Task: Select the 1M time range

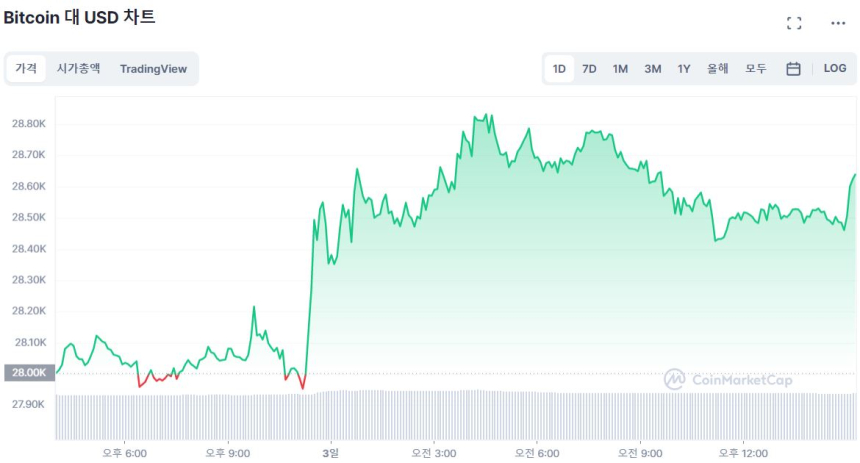Action: point(620,69)
